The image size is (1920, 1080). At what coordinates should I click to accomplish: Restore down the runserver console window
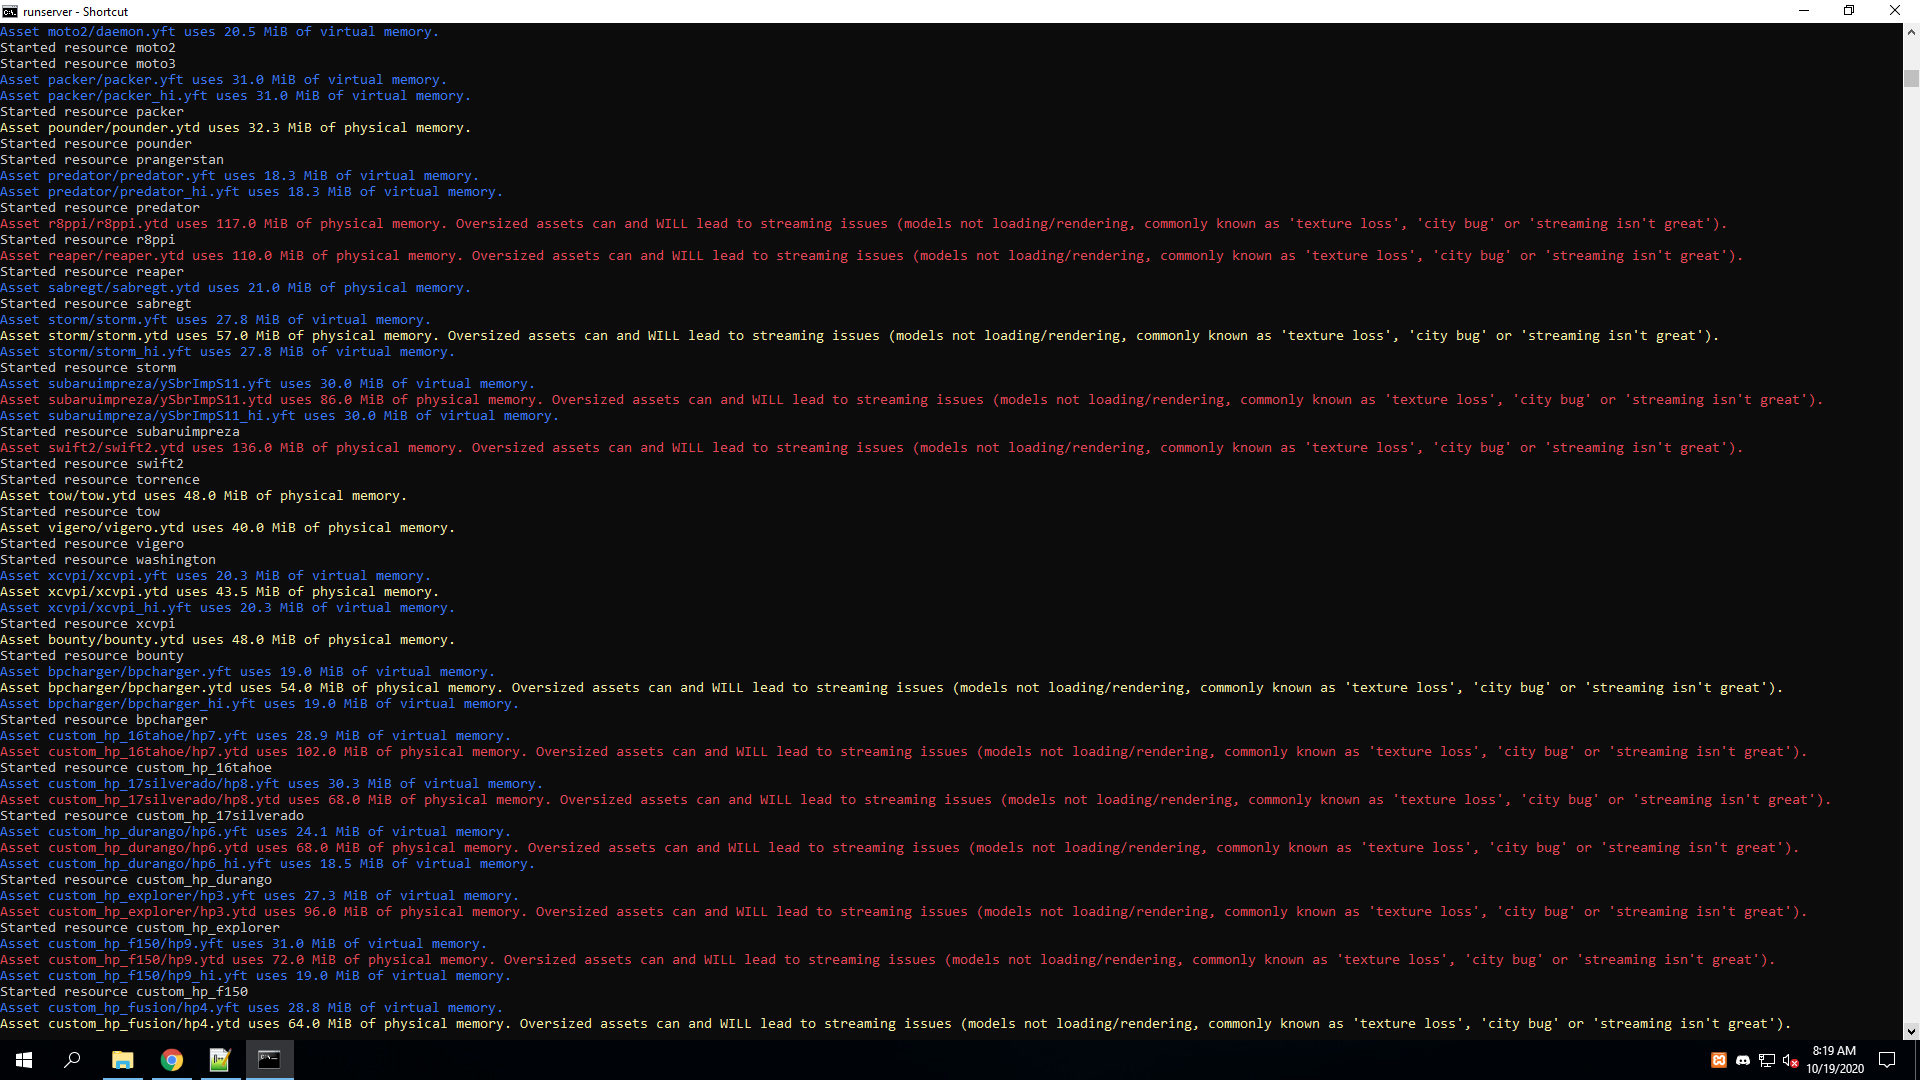pyautogui.click(x=1849, y=11)
